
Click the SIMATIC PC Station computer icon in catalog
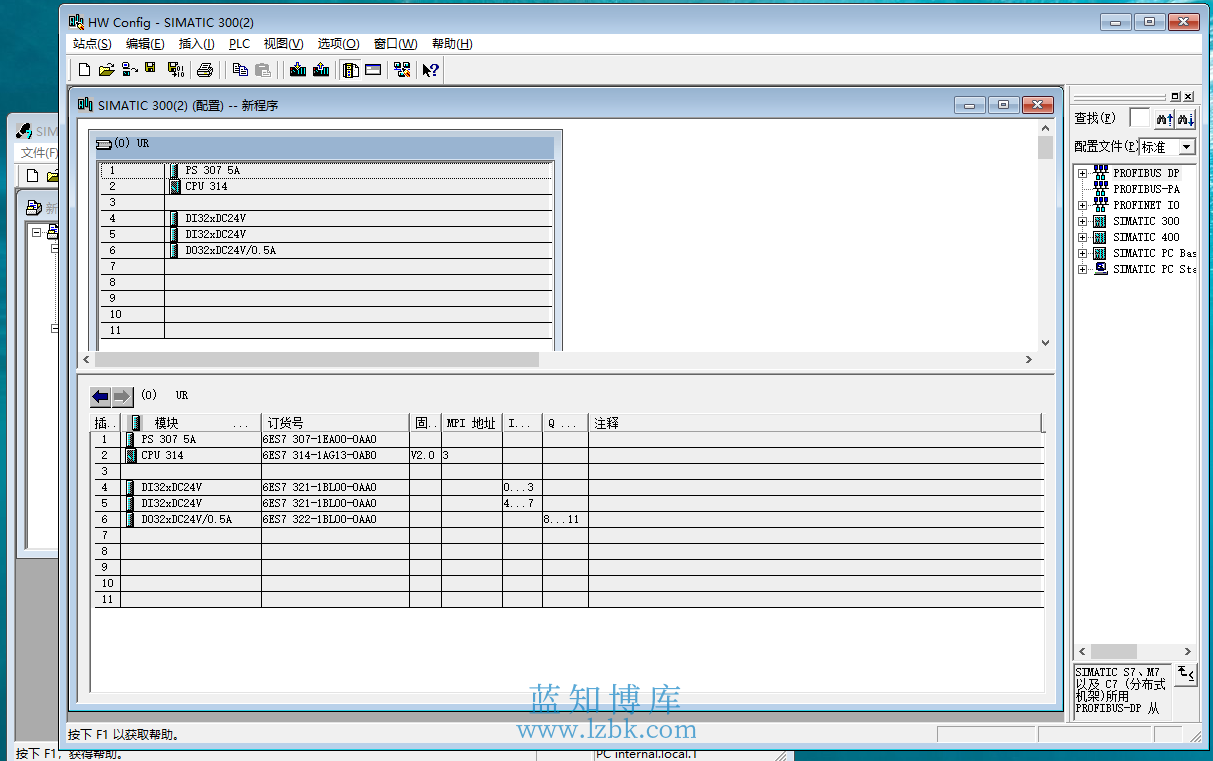click(x=1101, y=269)
